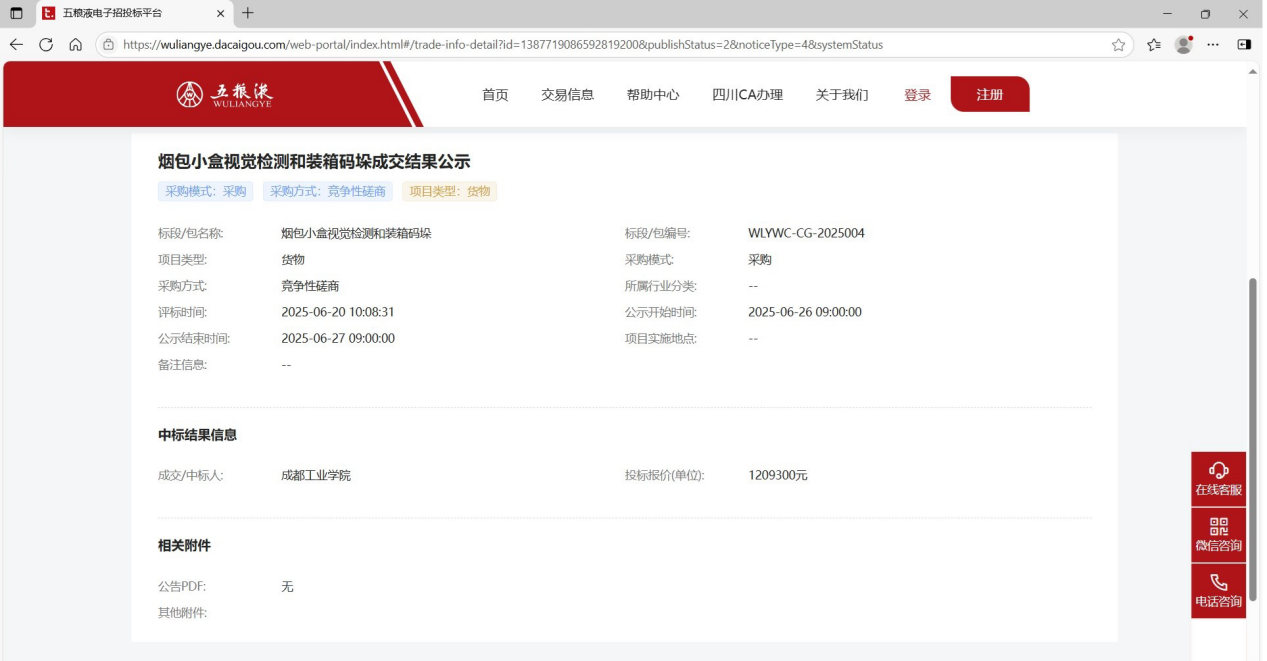Viewport: 1267px width, 661px height.
Task: View site information lock icon
Action: click(108, 45)
